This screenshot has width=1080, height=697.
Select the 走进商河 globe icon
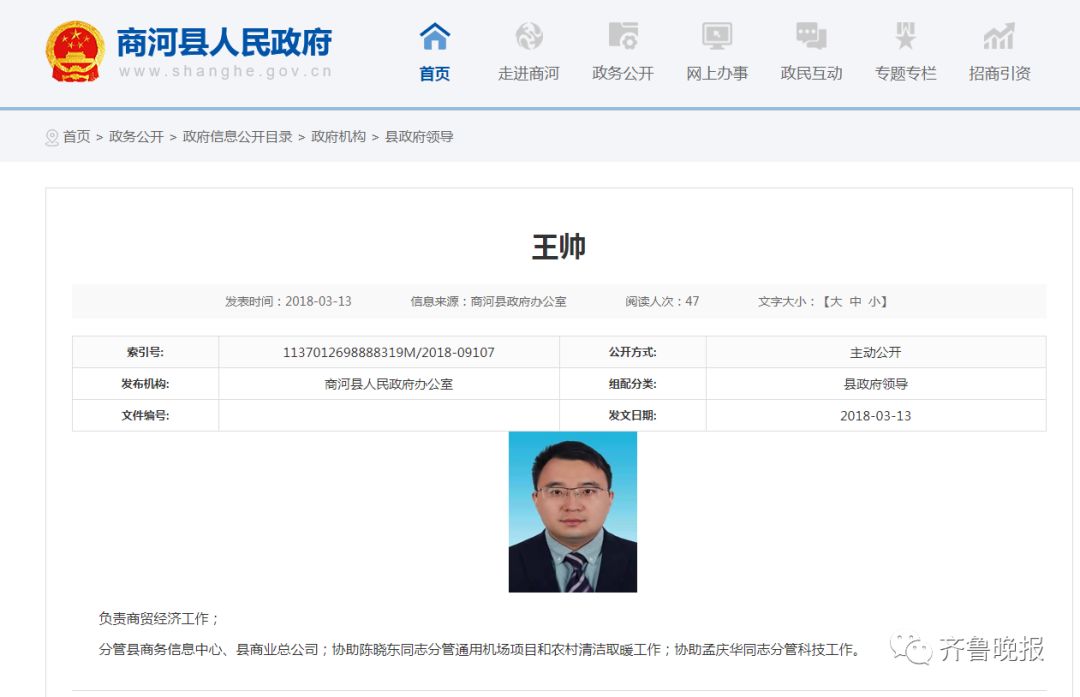(529, 36)
